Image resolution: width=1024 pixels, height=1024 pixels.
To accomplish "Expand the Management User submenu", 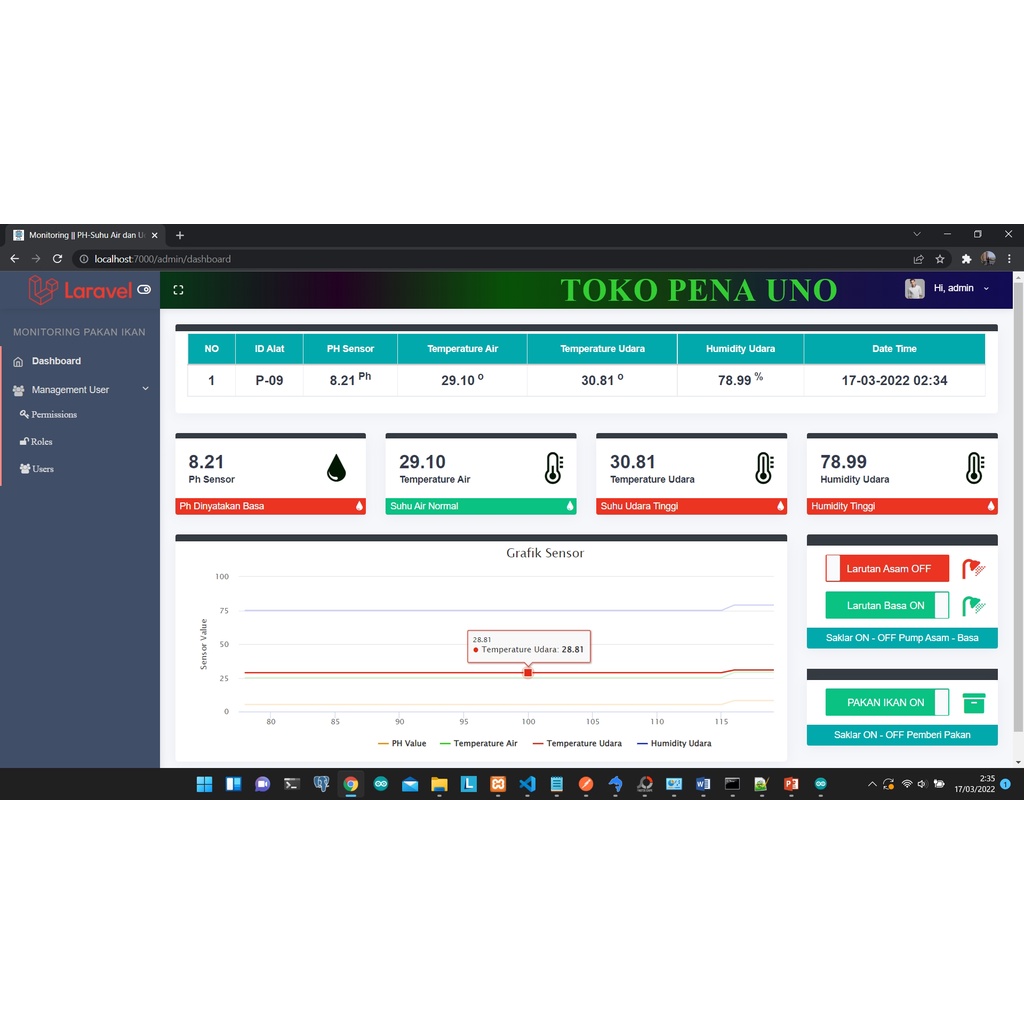I will 80,389.
